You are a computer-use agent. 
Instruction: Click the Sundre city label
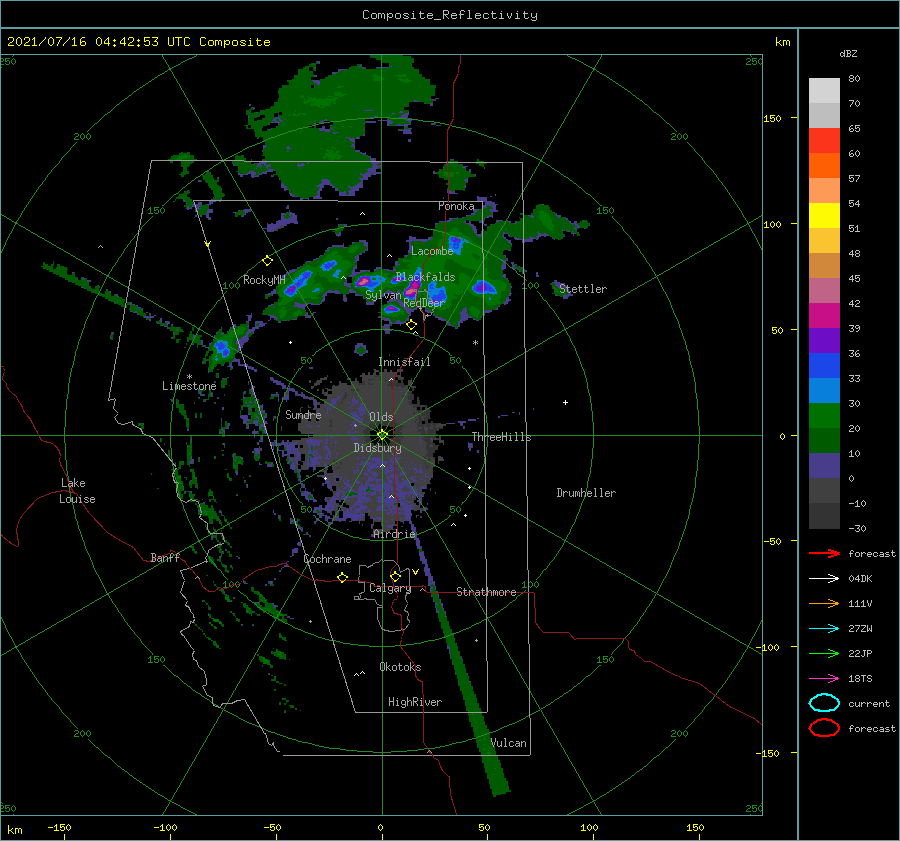pyautogui.click(x=303, y=415)
